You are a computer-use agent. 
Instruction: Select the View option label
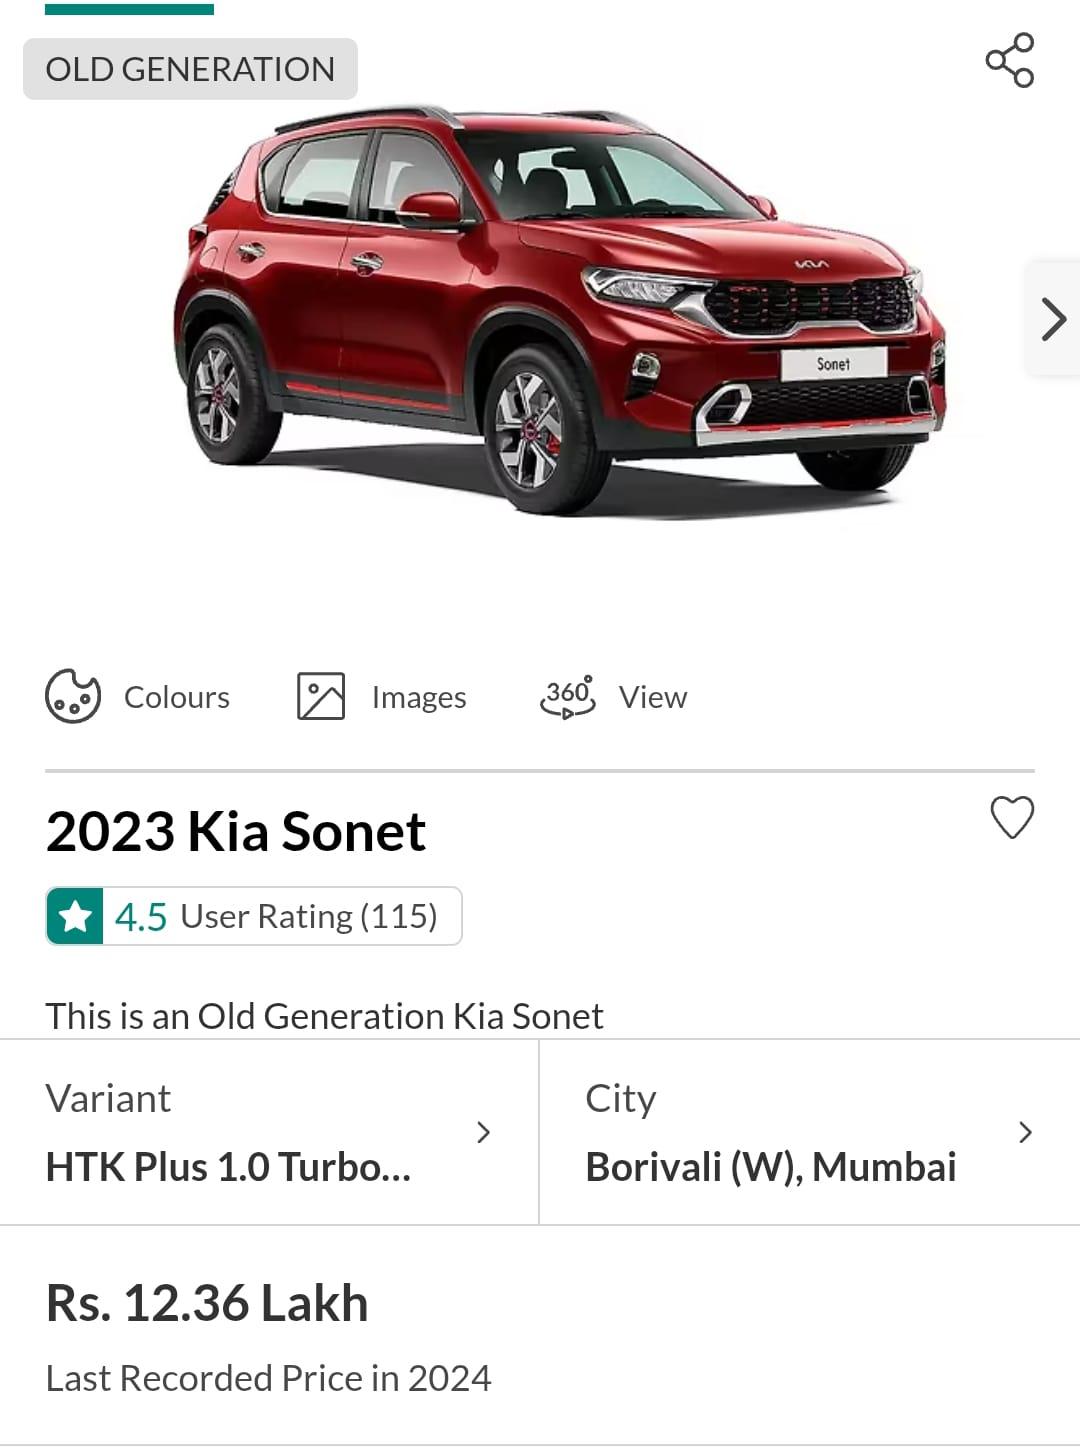click(653, 697)
